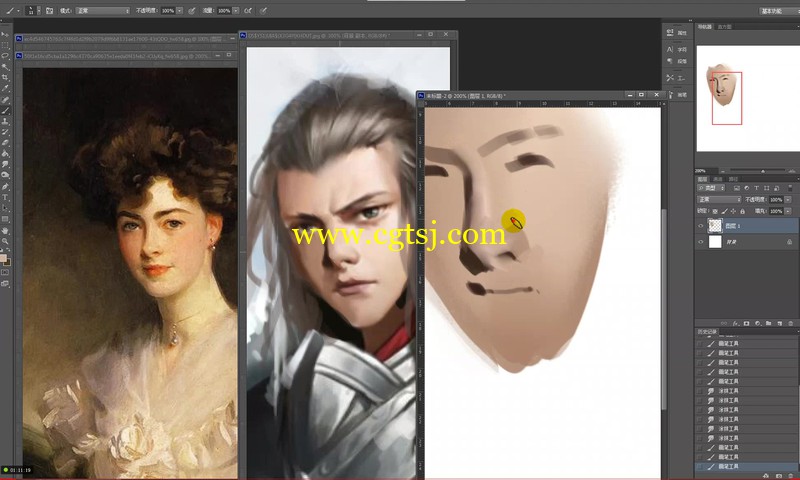800x480 pixels.
Task: Select the Move tool
Action: 5,35
